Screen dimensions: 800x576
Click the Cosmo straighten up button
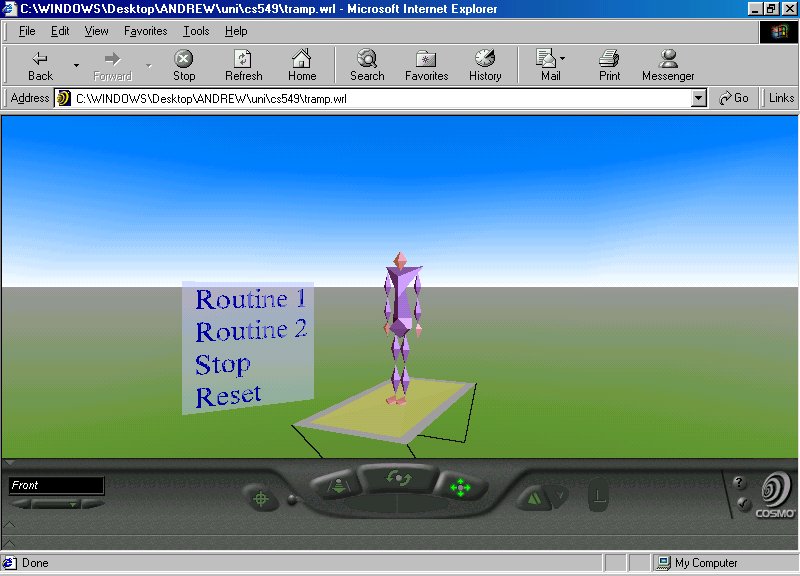pos(598,494)
